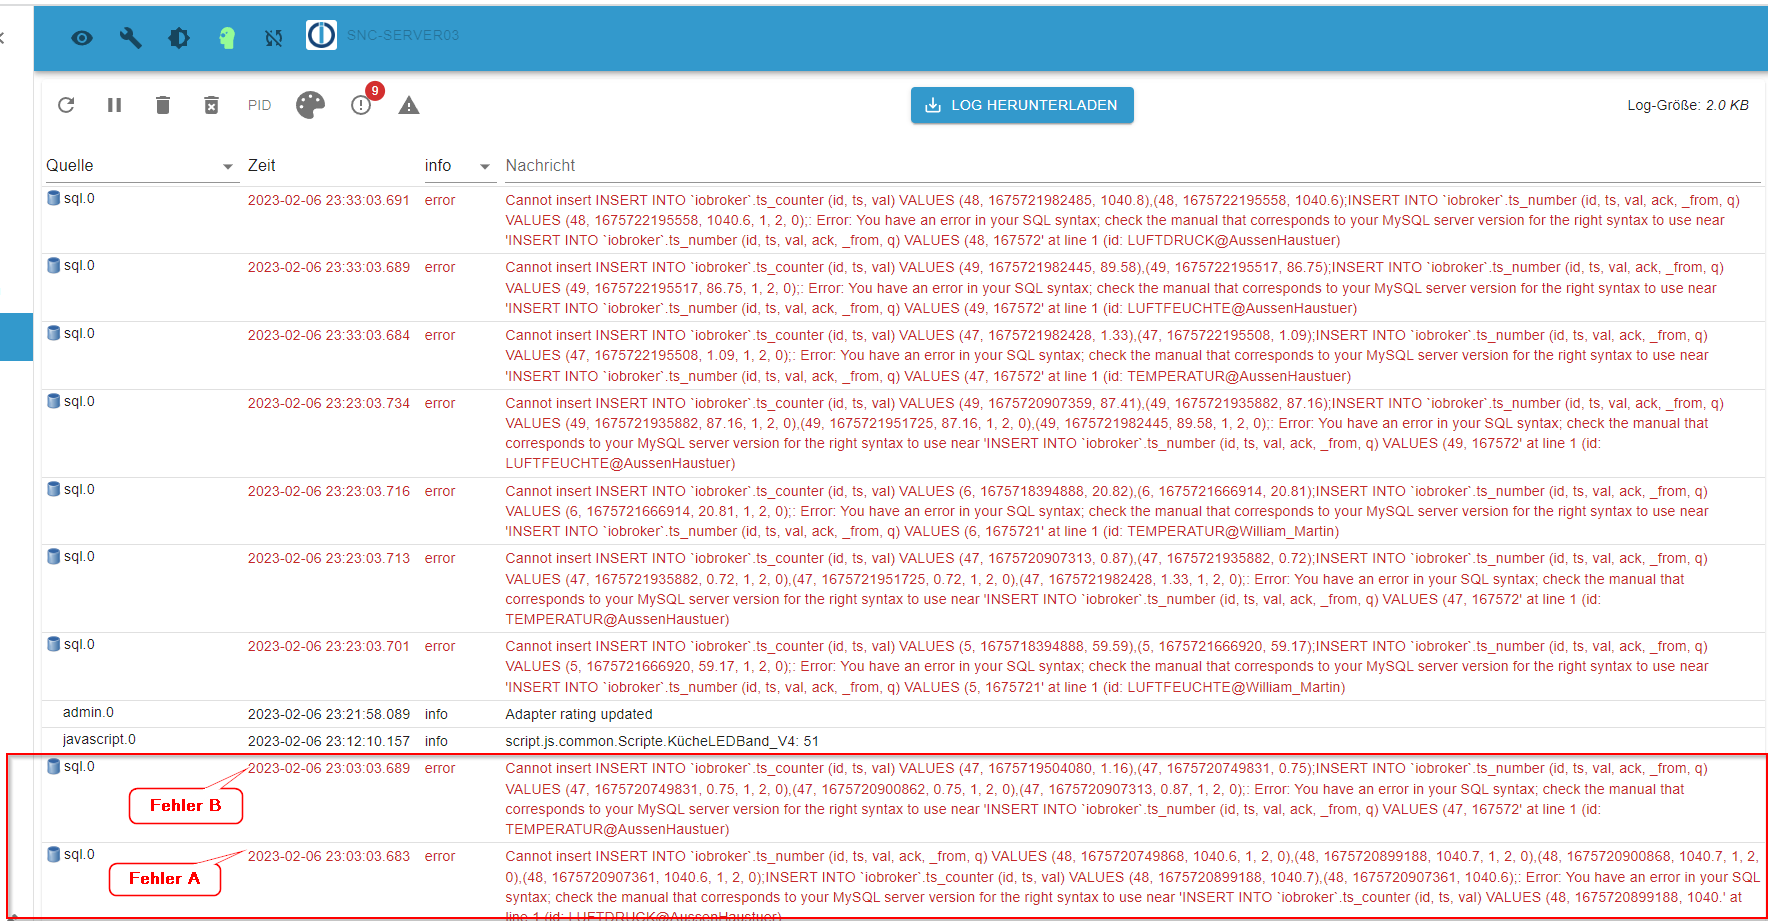Select timestamp 2023-02-06 23:23:03.713
1768x921 pixels.
click(x=329, y=558)
